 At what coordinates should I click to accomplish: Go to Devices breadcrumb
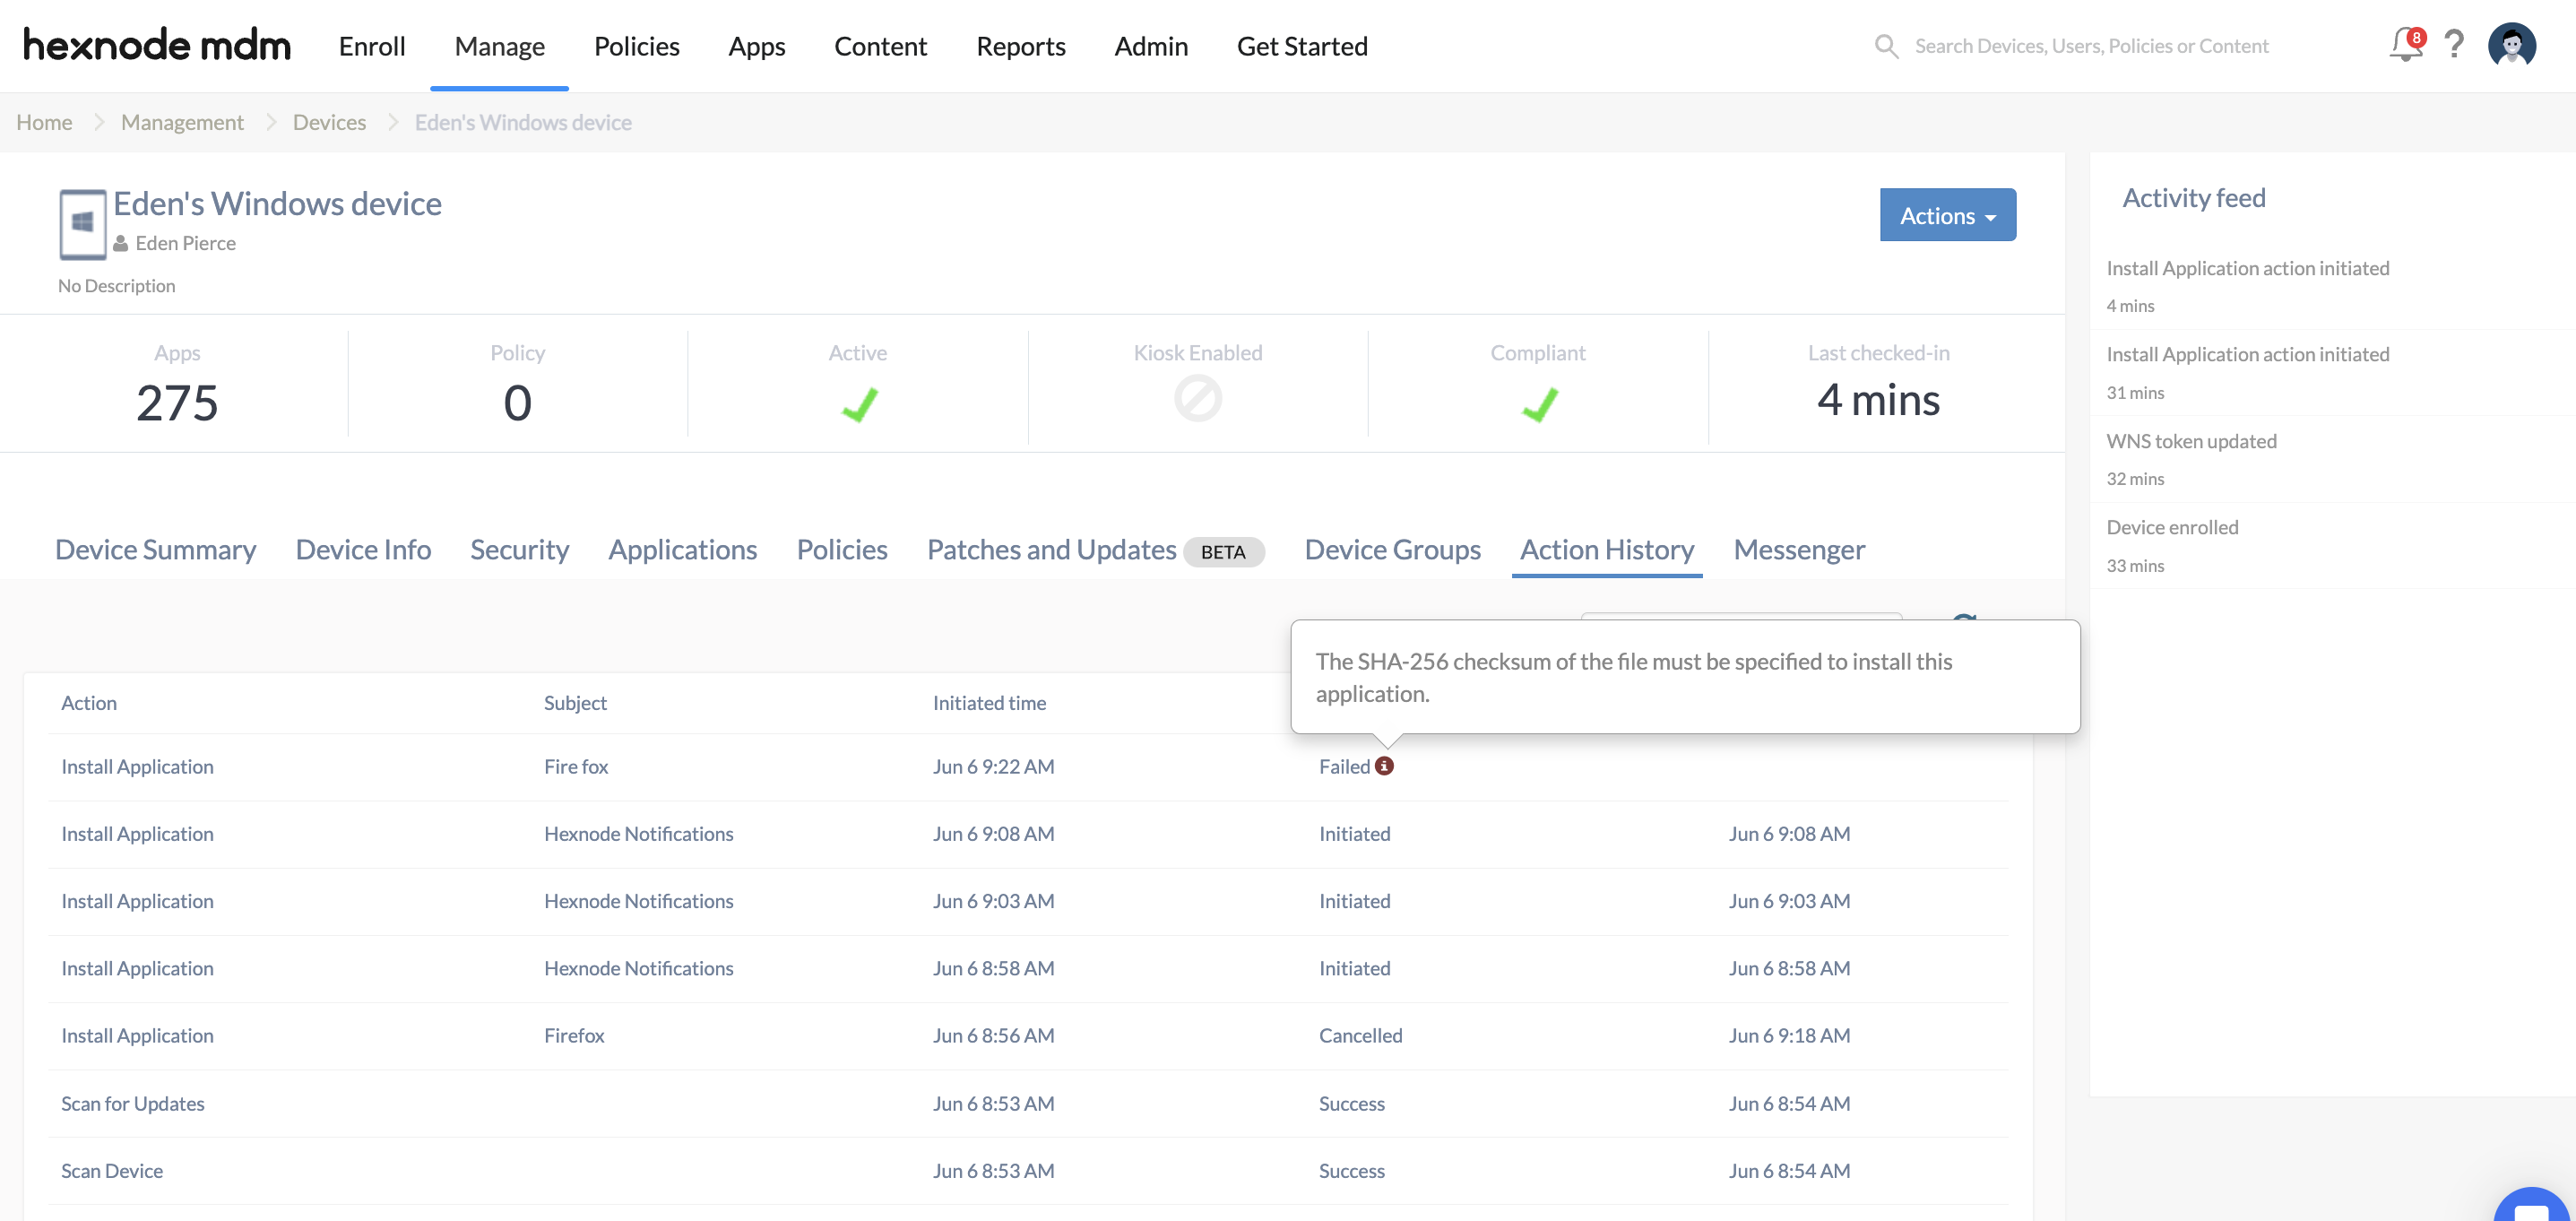pos(329,122)
